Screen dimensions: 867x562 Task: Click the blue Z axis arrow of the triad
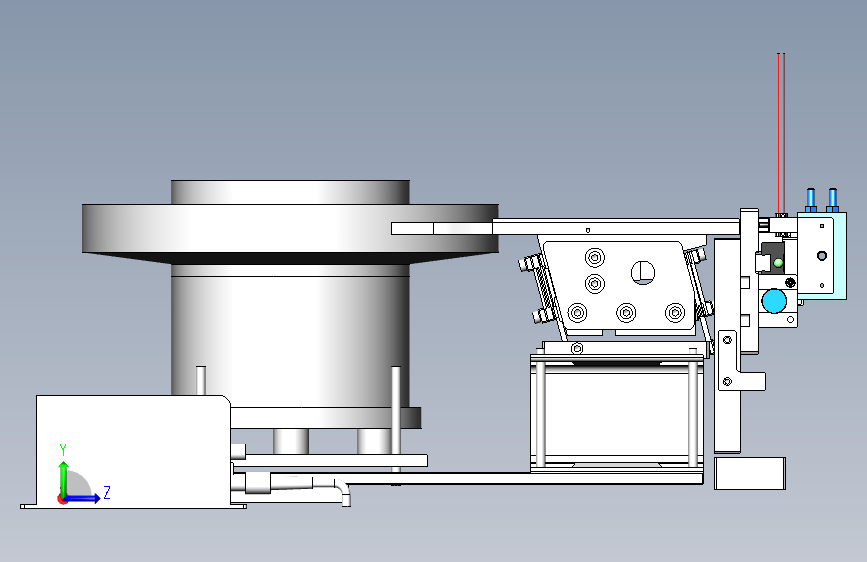[x=82, y=498]
